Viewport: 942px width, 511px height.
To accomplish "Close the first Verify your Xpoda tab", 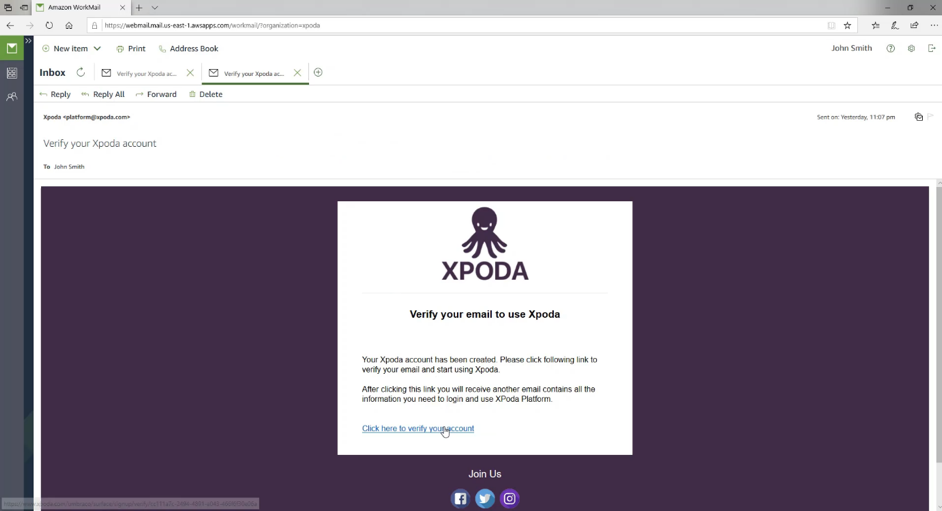I will click(x=190, y=73).
